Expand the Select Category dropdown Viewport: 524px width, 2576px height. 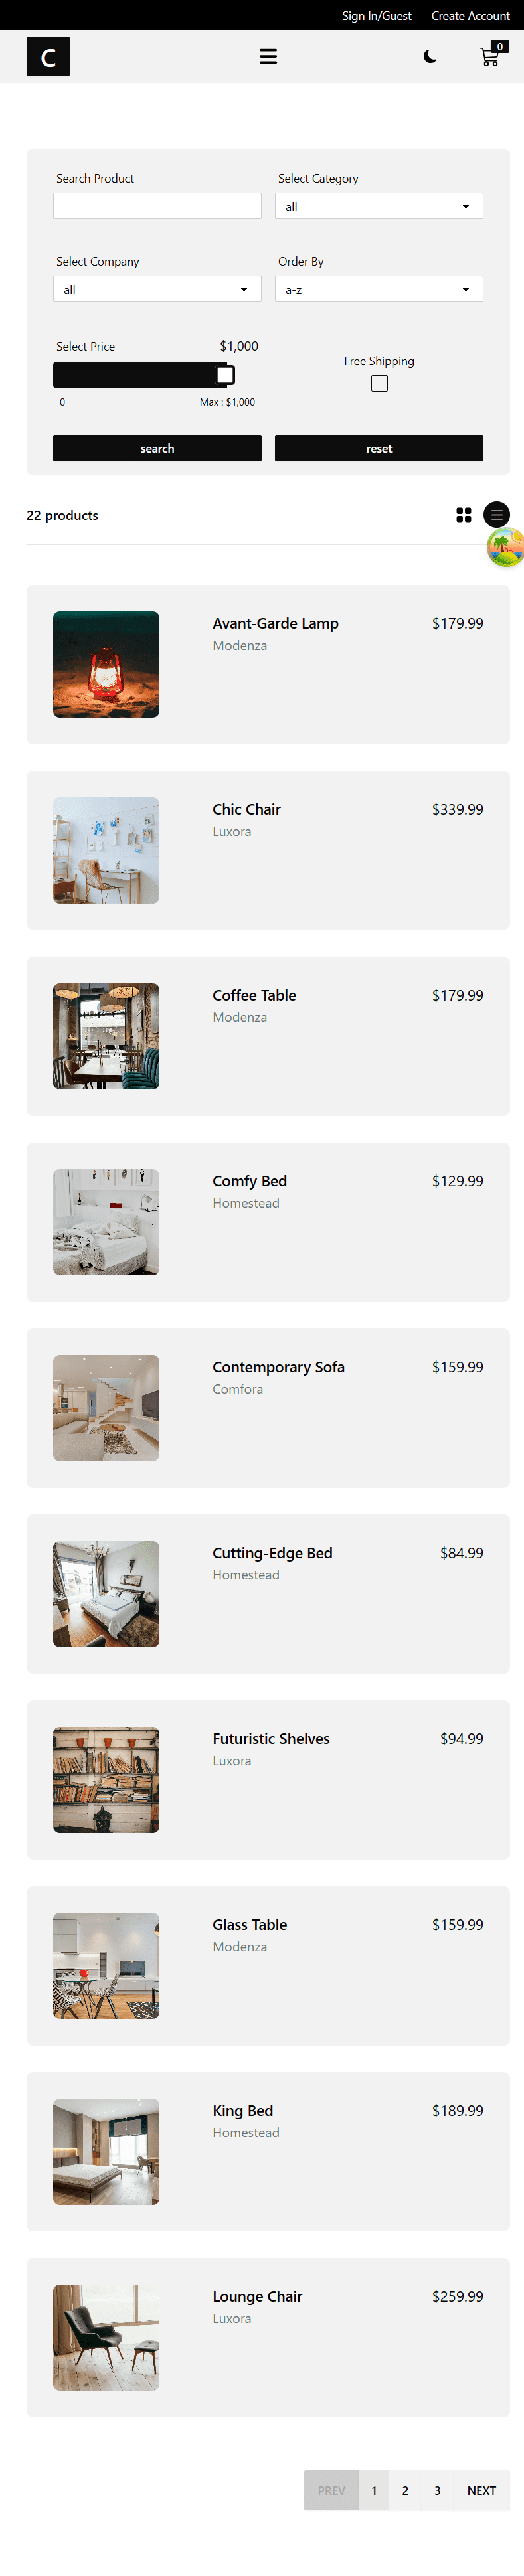click(379, 206)
